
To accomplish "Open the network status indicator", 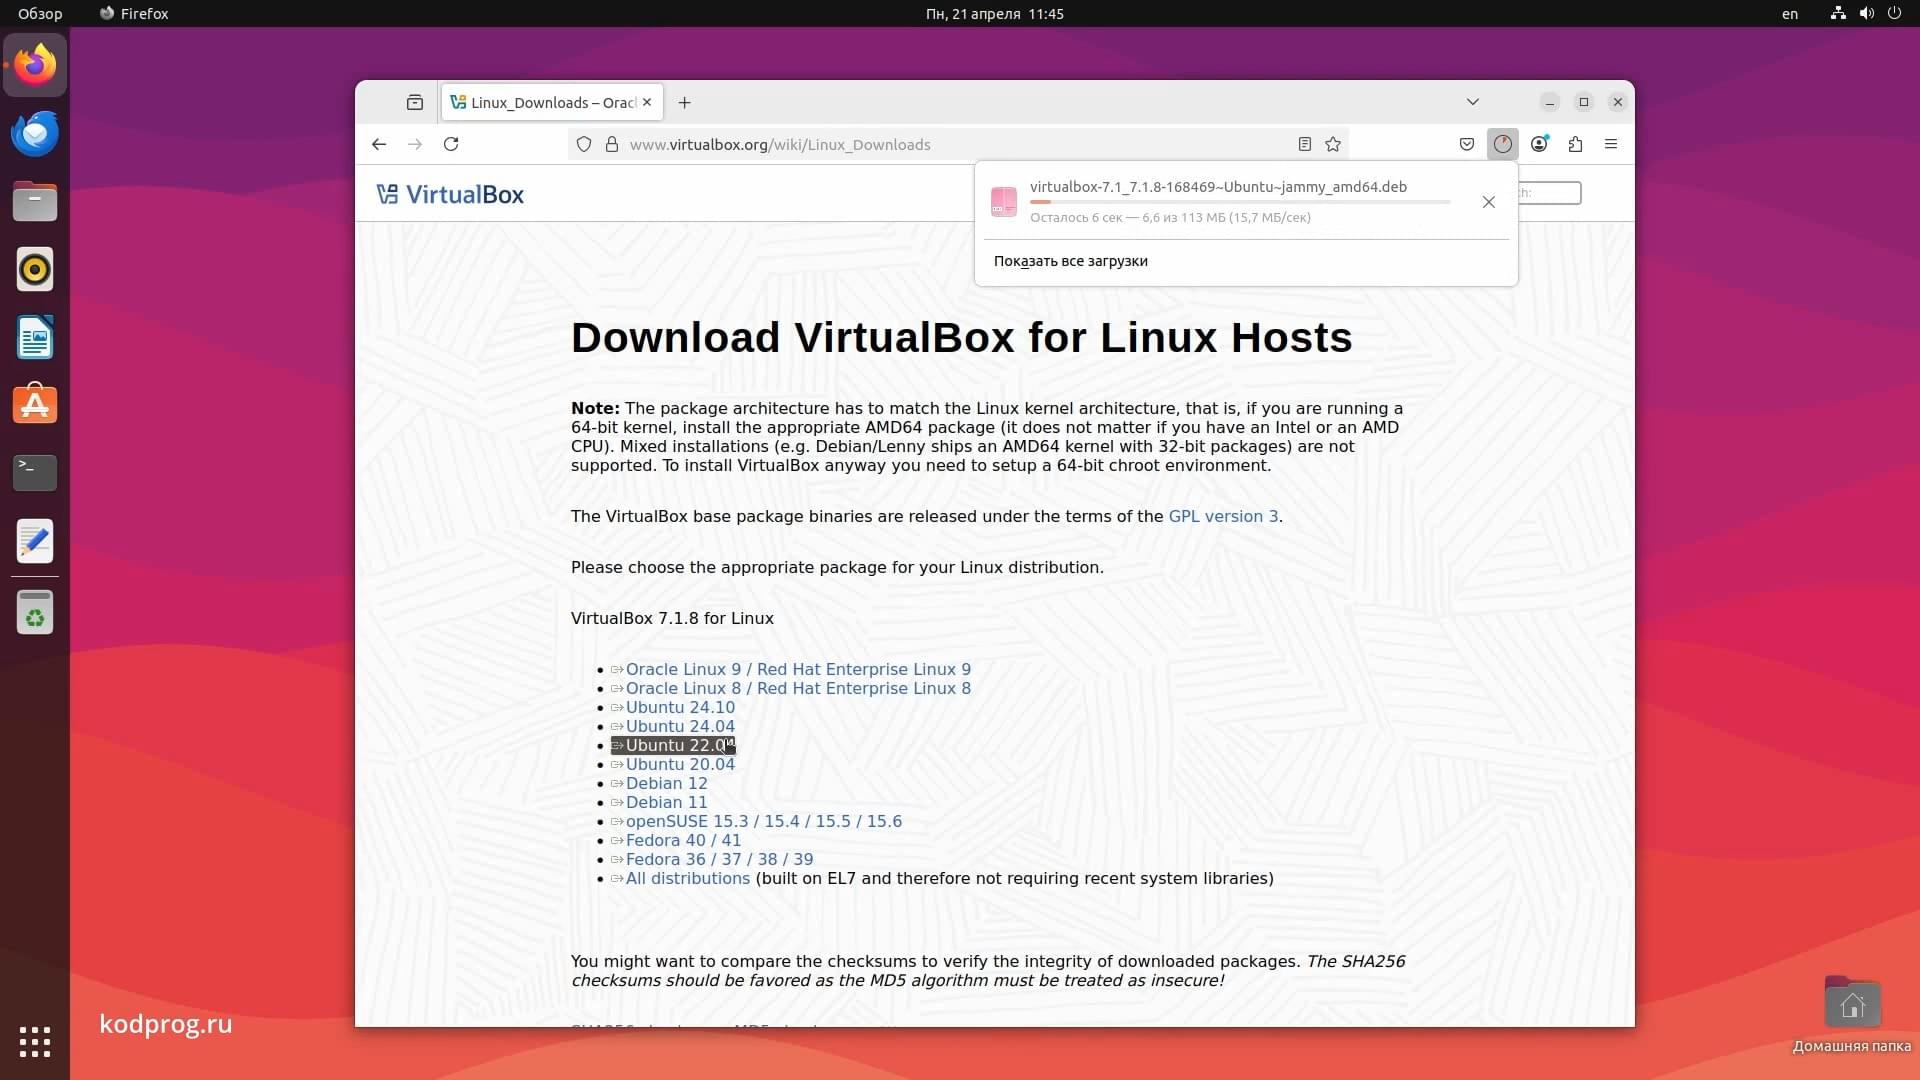I will pos(1838,14).
